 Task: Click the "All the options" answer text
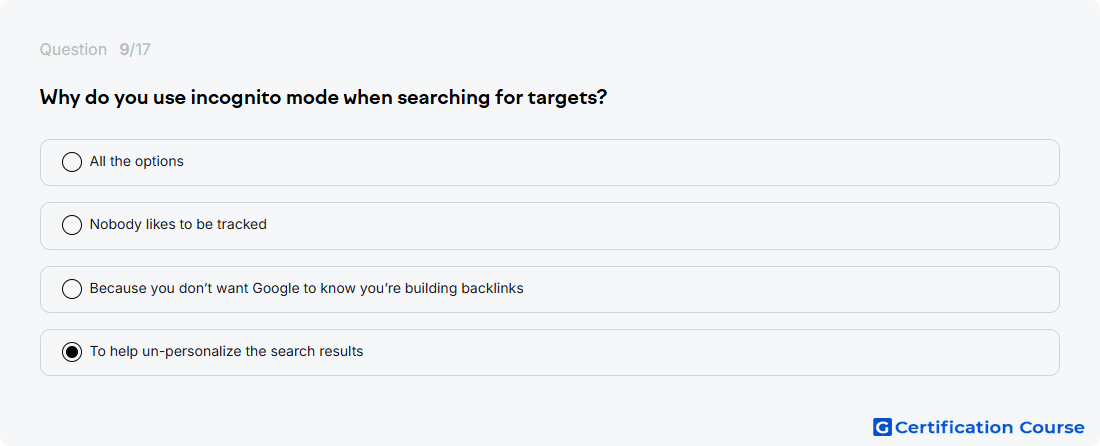tap(137, 161)
